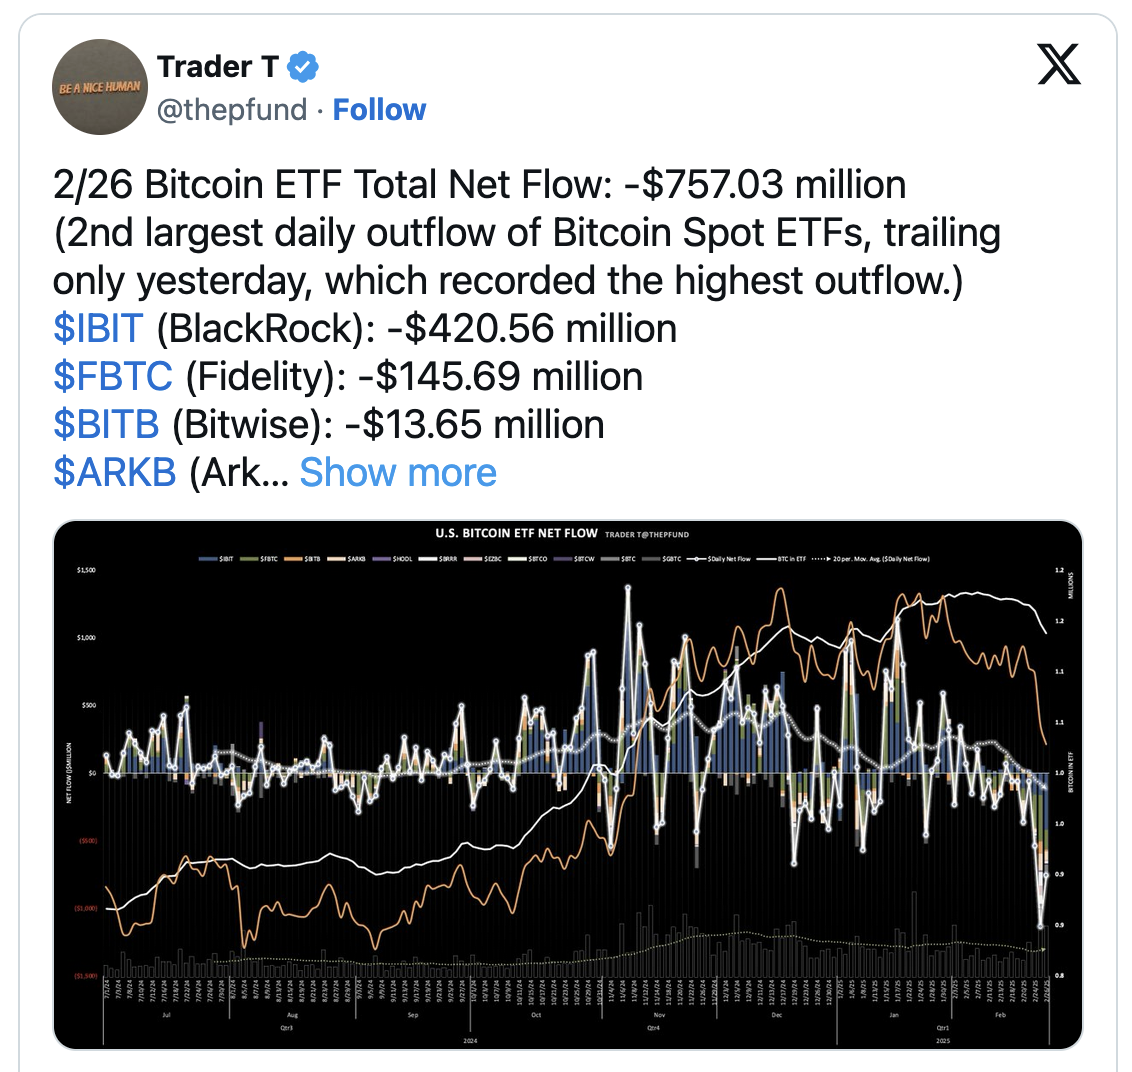Click the chart title U.S. Bitcoin ETF Net Flow
Screen dimensions: 1132x1072
(516, 533)
